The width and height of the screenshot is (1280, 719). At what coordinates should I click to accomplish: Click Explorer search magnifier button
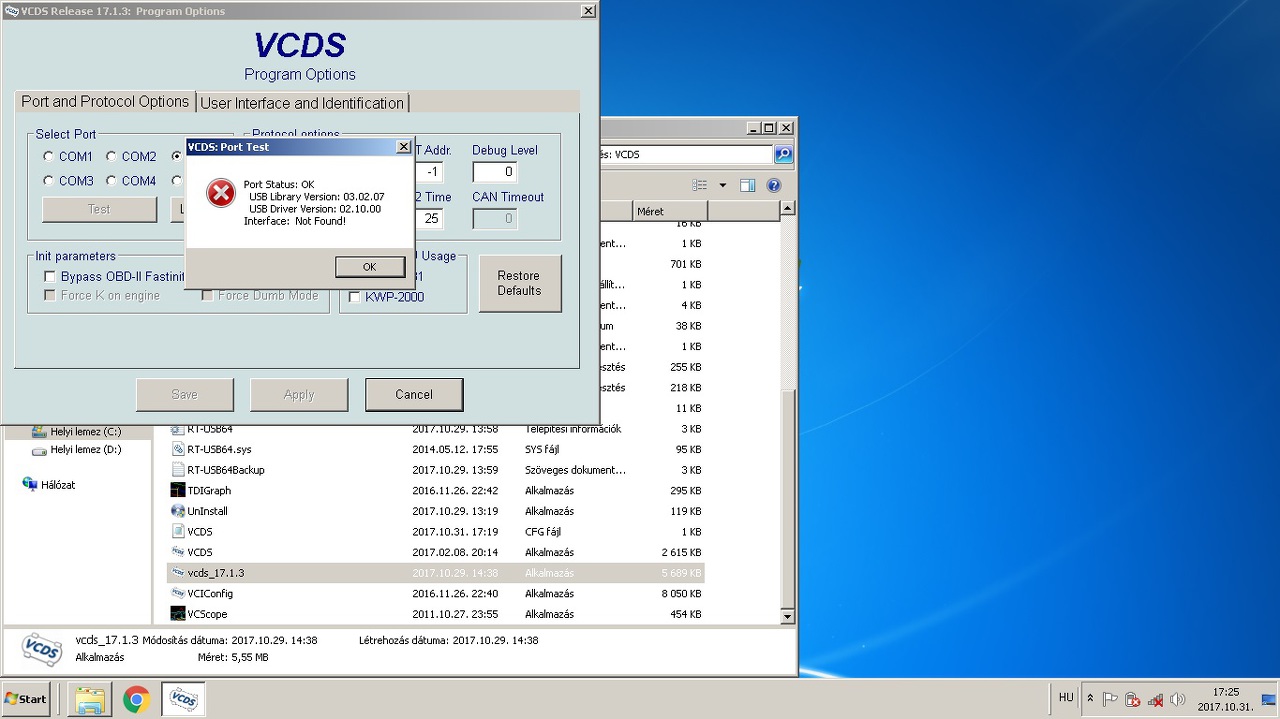783,155
